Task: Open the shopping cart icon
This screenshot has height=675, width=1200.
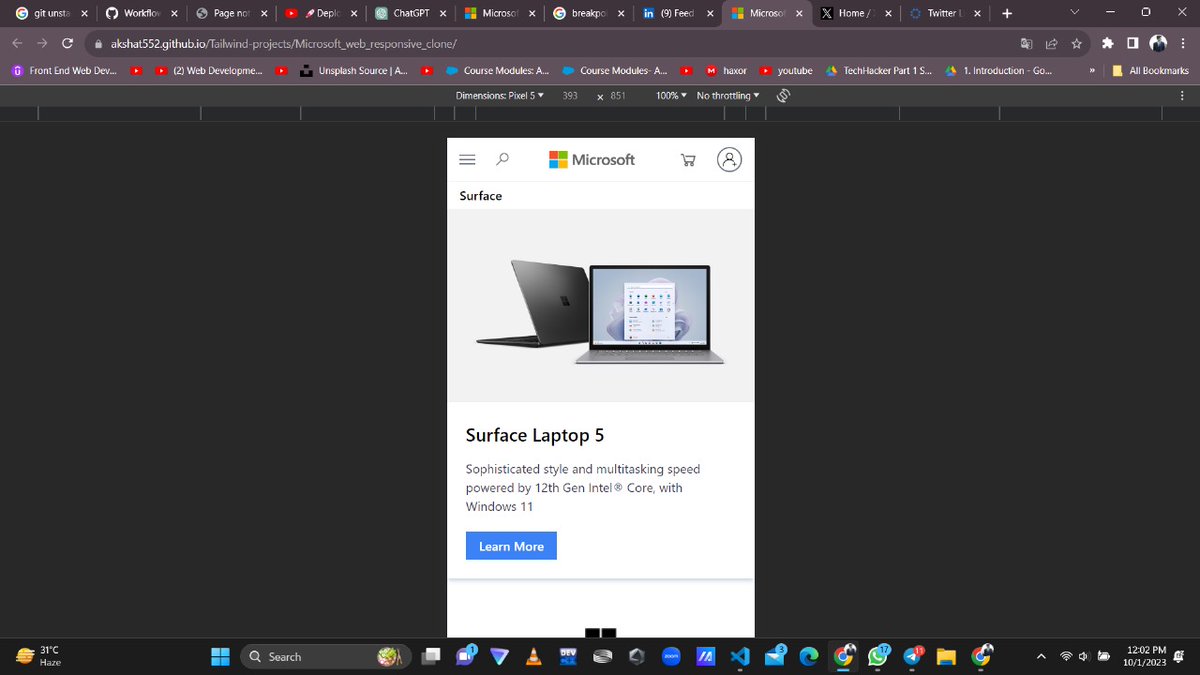Action: 687,159
